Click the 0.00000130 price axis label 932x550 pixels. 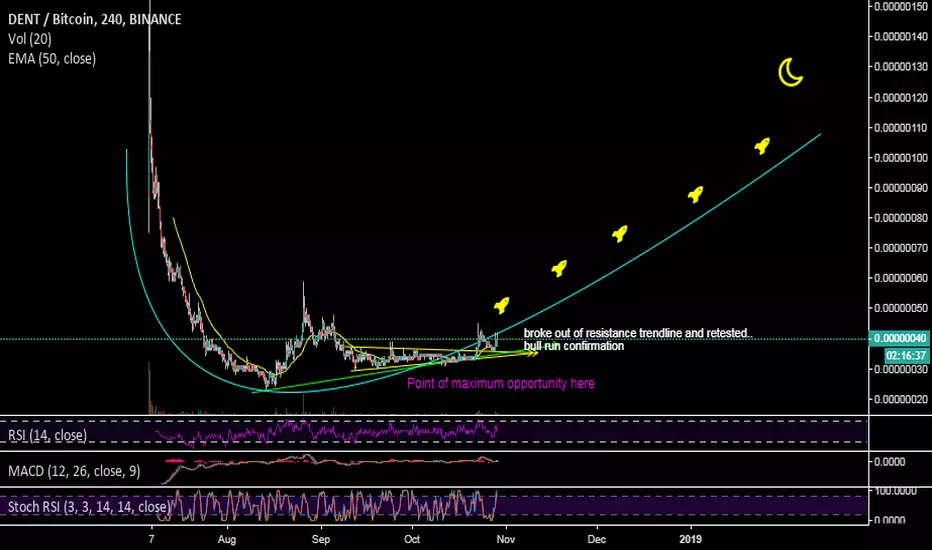click(901, 67)
